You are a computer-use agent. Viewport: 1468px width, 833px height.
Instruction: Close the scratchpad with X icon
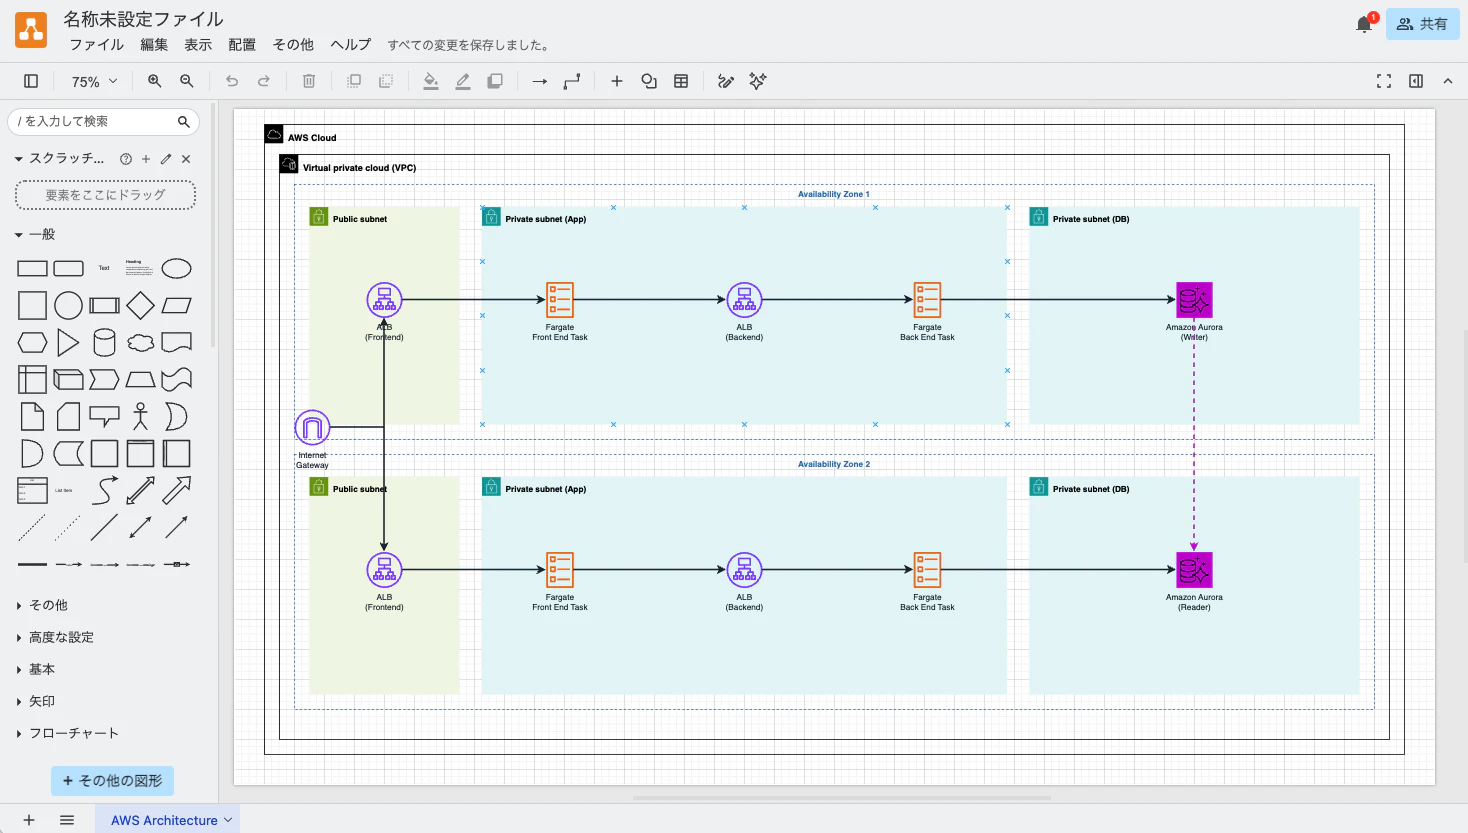tap(186, 159)
